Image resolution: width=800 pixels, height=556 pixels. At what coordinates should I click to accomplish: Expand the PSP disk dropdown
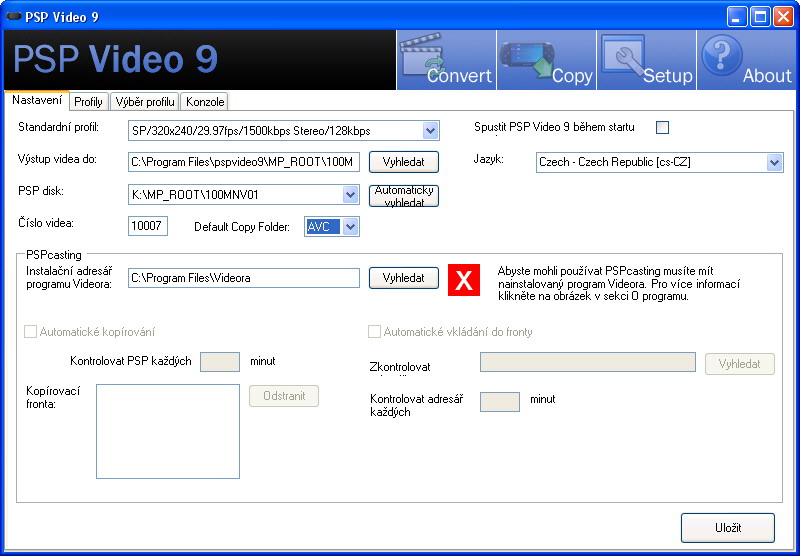tap(350, 195)
